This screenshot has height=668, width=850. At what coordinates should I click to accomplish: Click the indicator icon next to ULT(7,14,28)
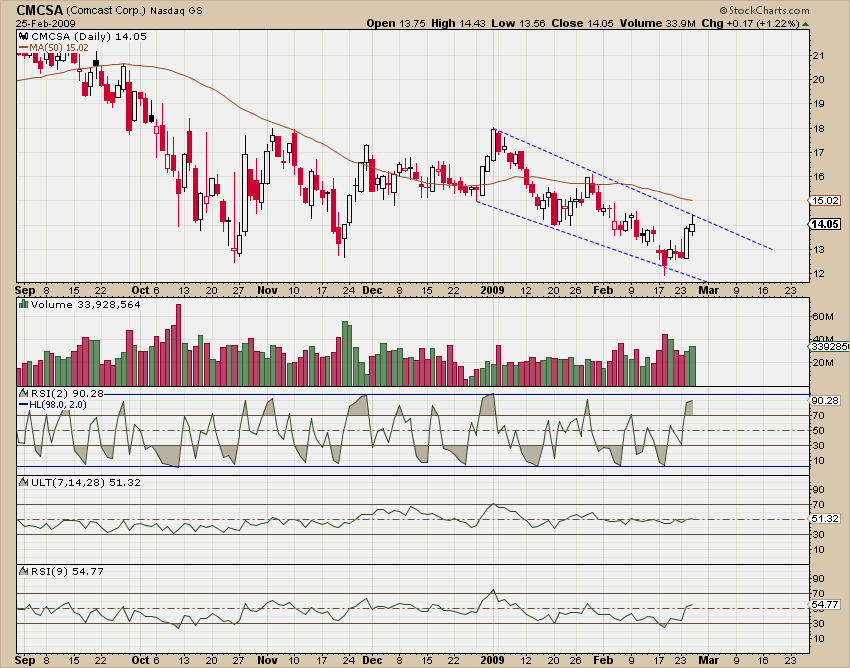pyautogui.click(x=23, y=482)
